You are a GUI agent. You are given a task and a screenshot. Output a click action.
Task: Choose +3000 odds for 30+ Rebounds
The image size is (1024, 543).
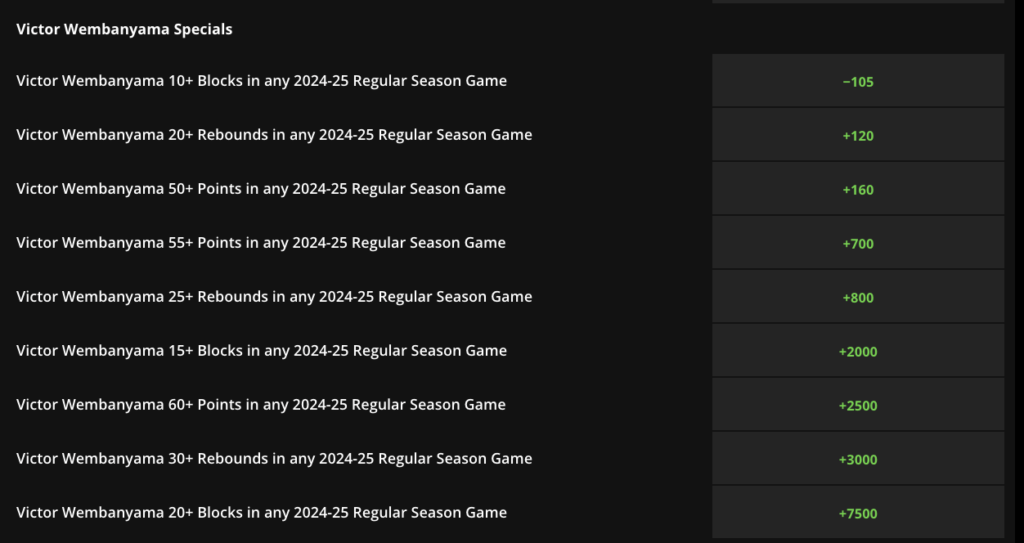(x=858, y=459)
